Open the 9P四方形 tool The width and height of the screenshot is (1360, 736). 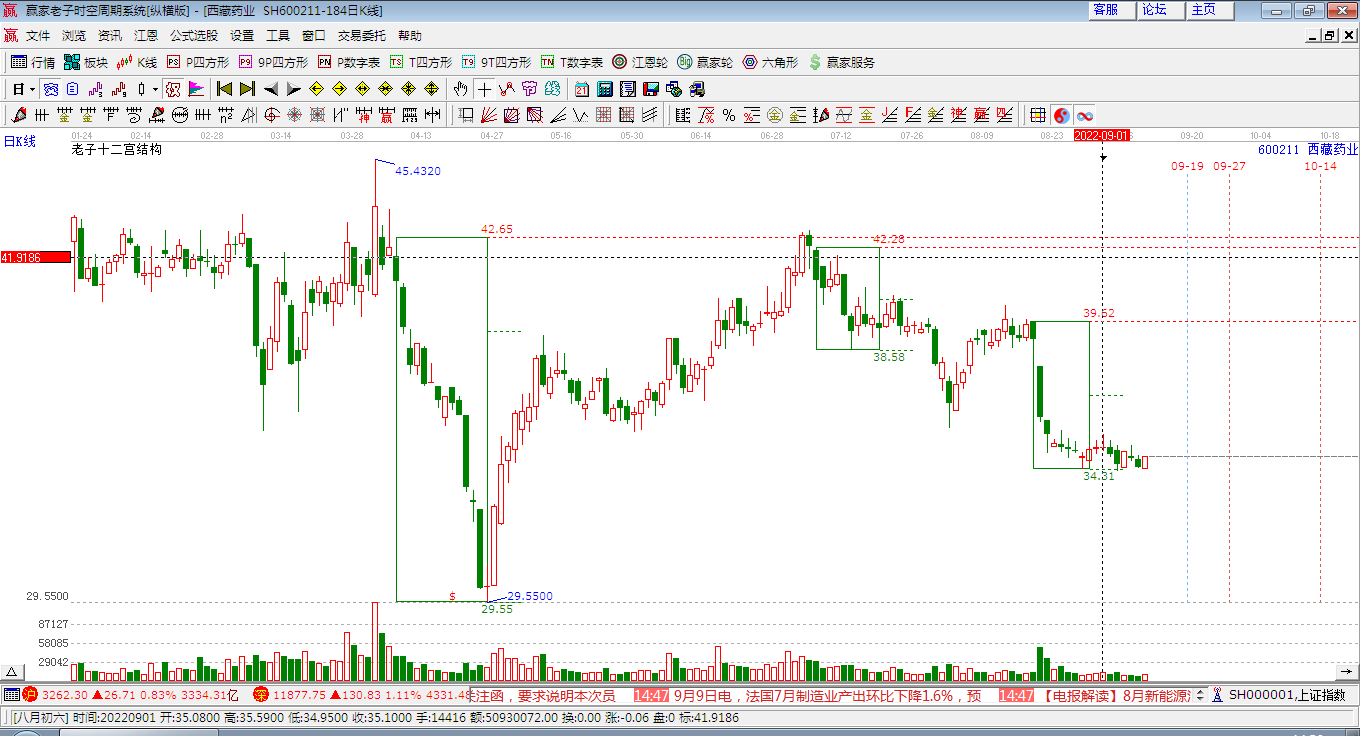(x=273, y=62)
